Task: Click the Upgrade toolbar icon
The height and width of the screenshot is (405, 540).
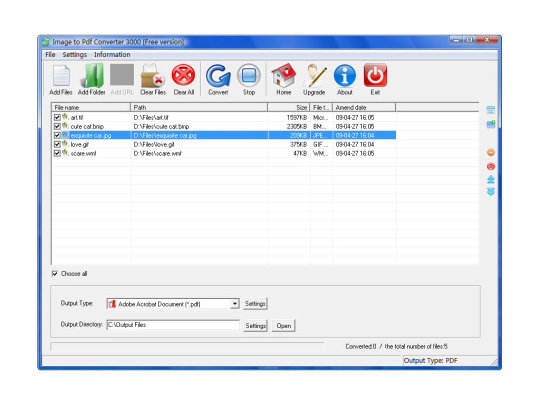Action: point(314,75)
